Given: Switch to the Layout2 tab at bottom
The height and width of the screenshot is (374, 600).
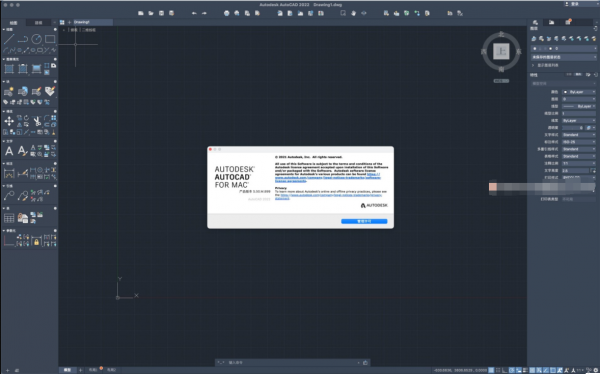Looking at the screenshot, I should tap(111, 370).
